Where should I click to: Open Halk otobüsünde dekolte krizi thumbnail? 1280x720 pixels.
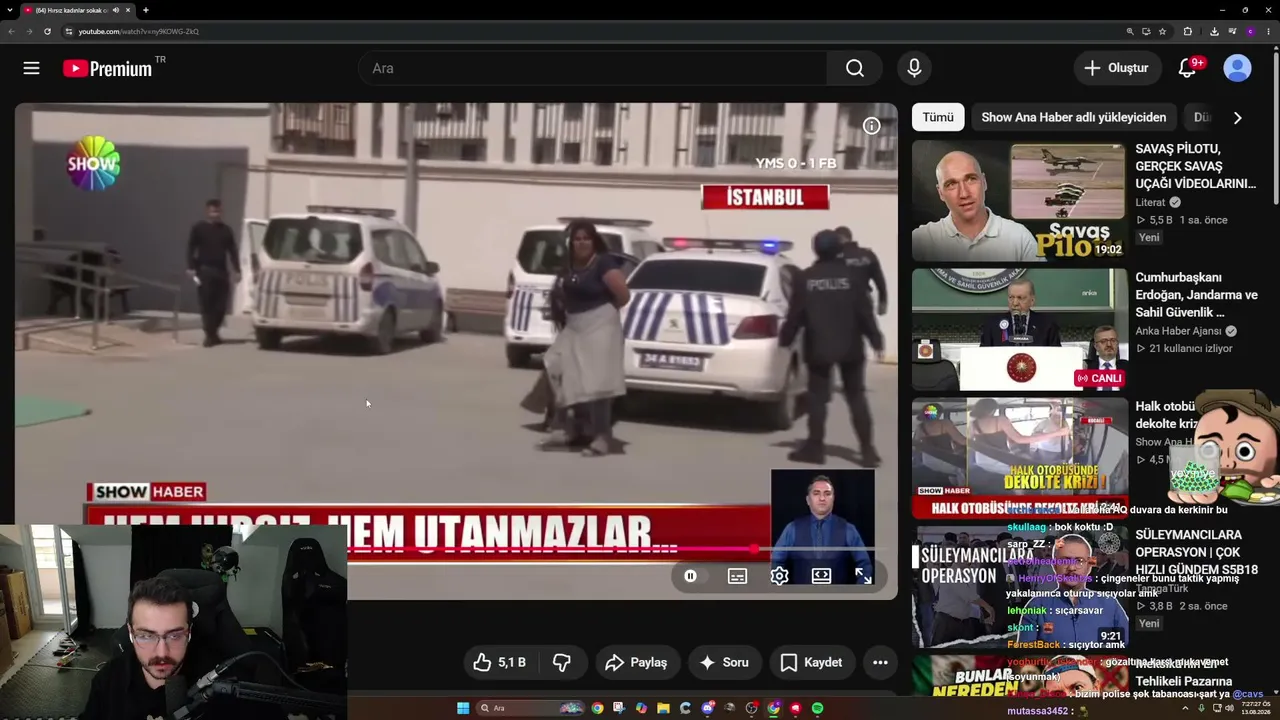point(1019,458)
